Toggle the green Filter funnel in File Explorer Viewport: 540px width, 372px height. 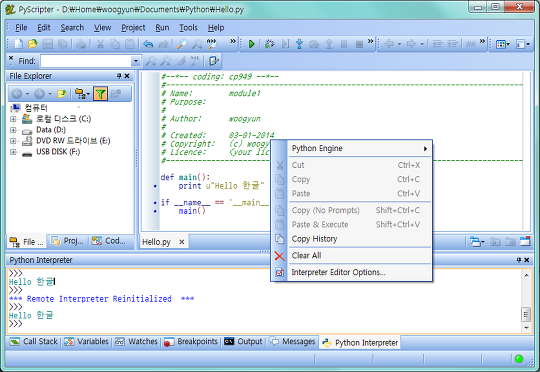[100, 94]
